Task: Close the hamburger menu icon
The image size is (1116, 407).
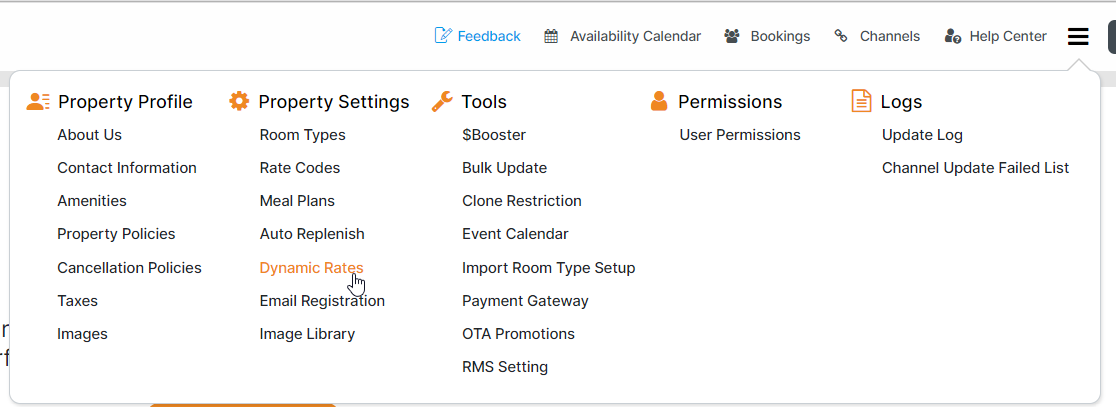Action: [x=1077, y=37]
